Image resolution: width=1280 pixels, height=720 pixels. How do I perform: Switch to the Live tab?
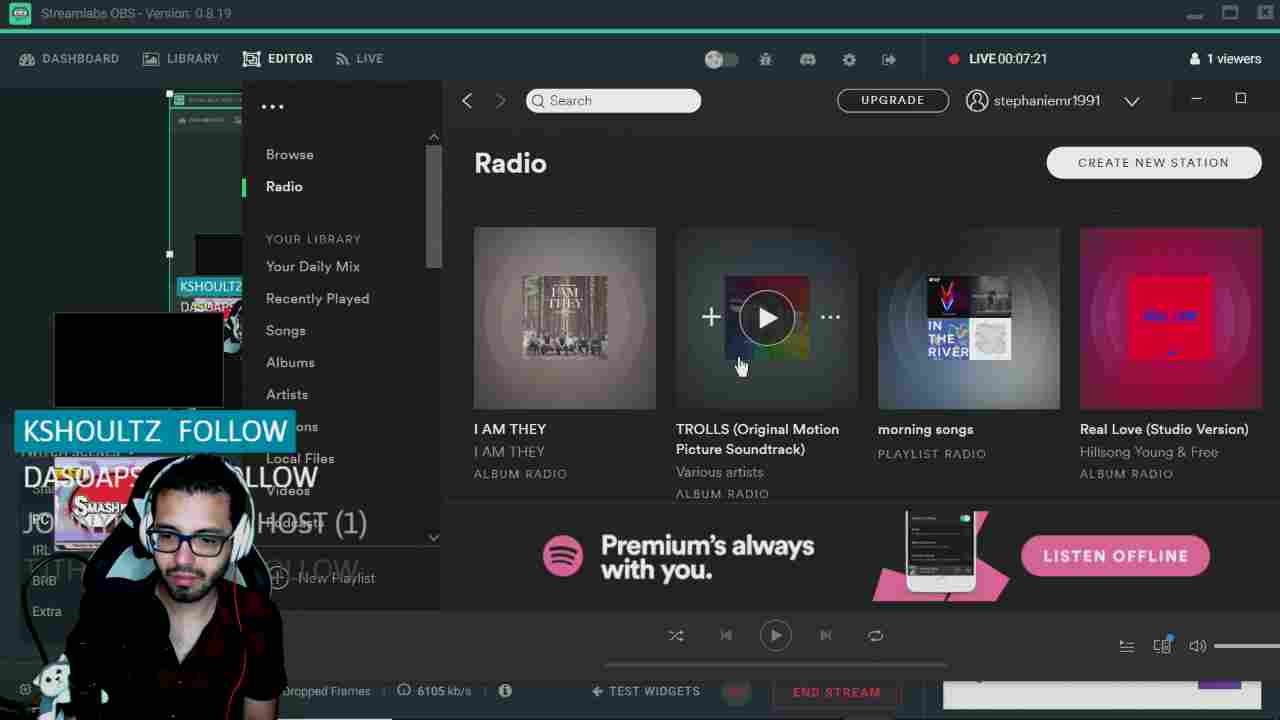(359, 59)
